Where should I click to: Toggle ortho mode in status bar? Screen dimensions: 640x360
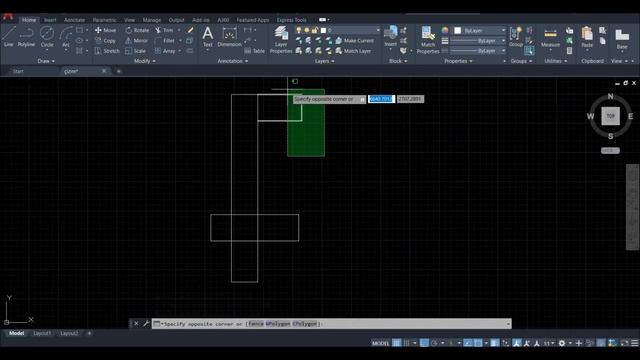pos(424,343)
